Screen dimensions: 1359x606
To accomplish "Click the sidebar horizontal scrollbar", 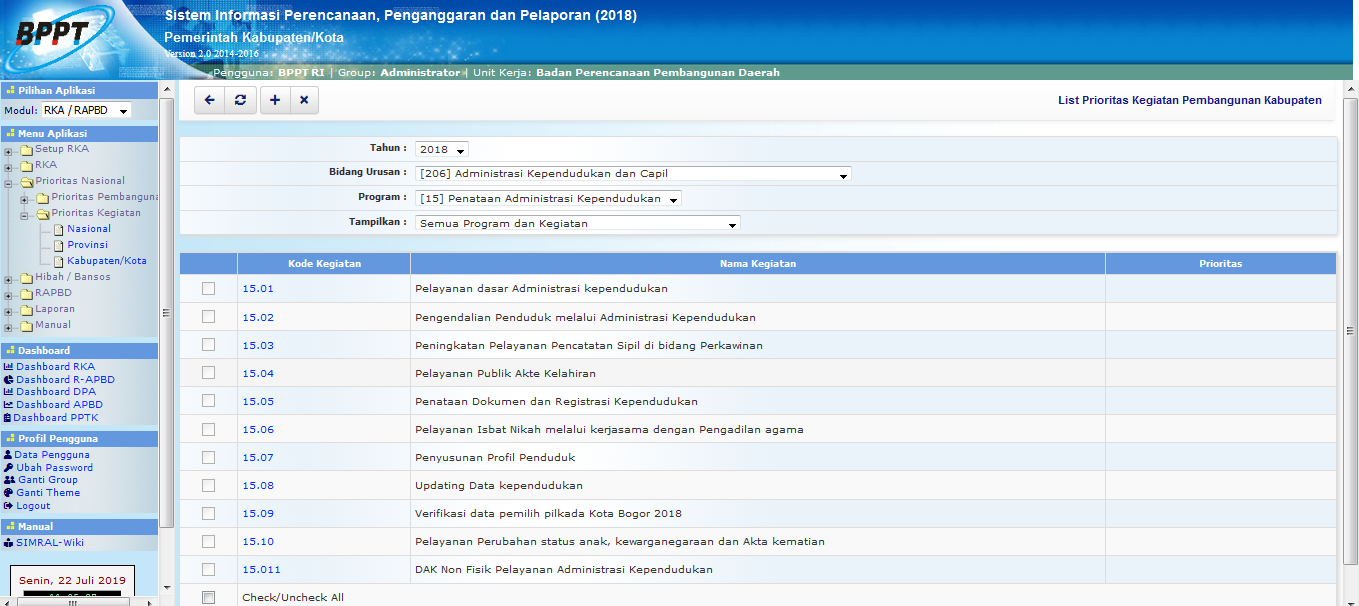I will click(80, 602).
